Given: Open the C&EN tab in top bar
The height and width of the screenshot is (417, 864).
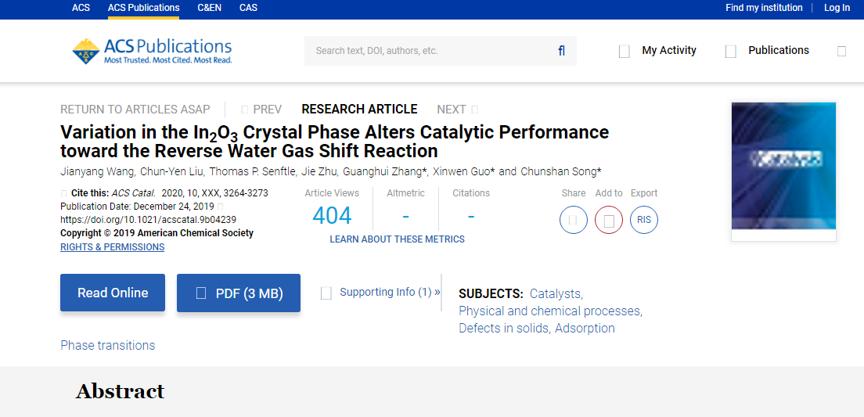Looking at the screenshot, I should click(x=209, y=8).
